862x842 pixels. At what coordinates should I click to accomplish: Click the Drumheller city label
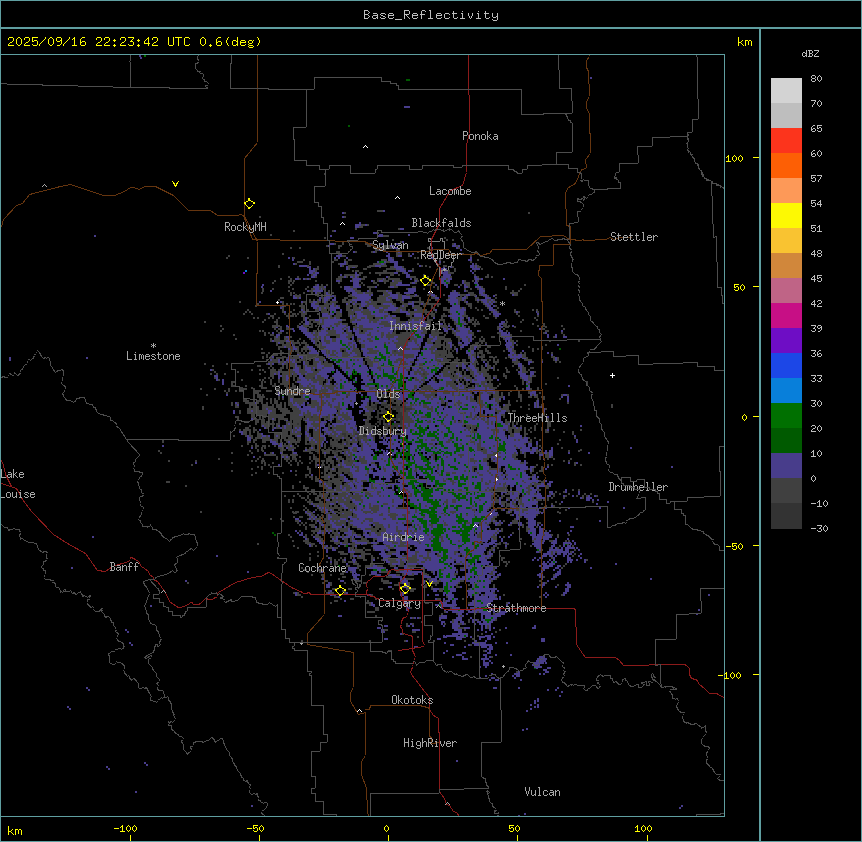point(638,487)
